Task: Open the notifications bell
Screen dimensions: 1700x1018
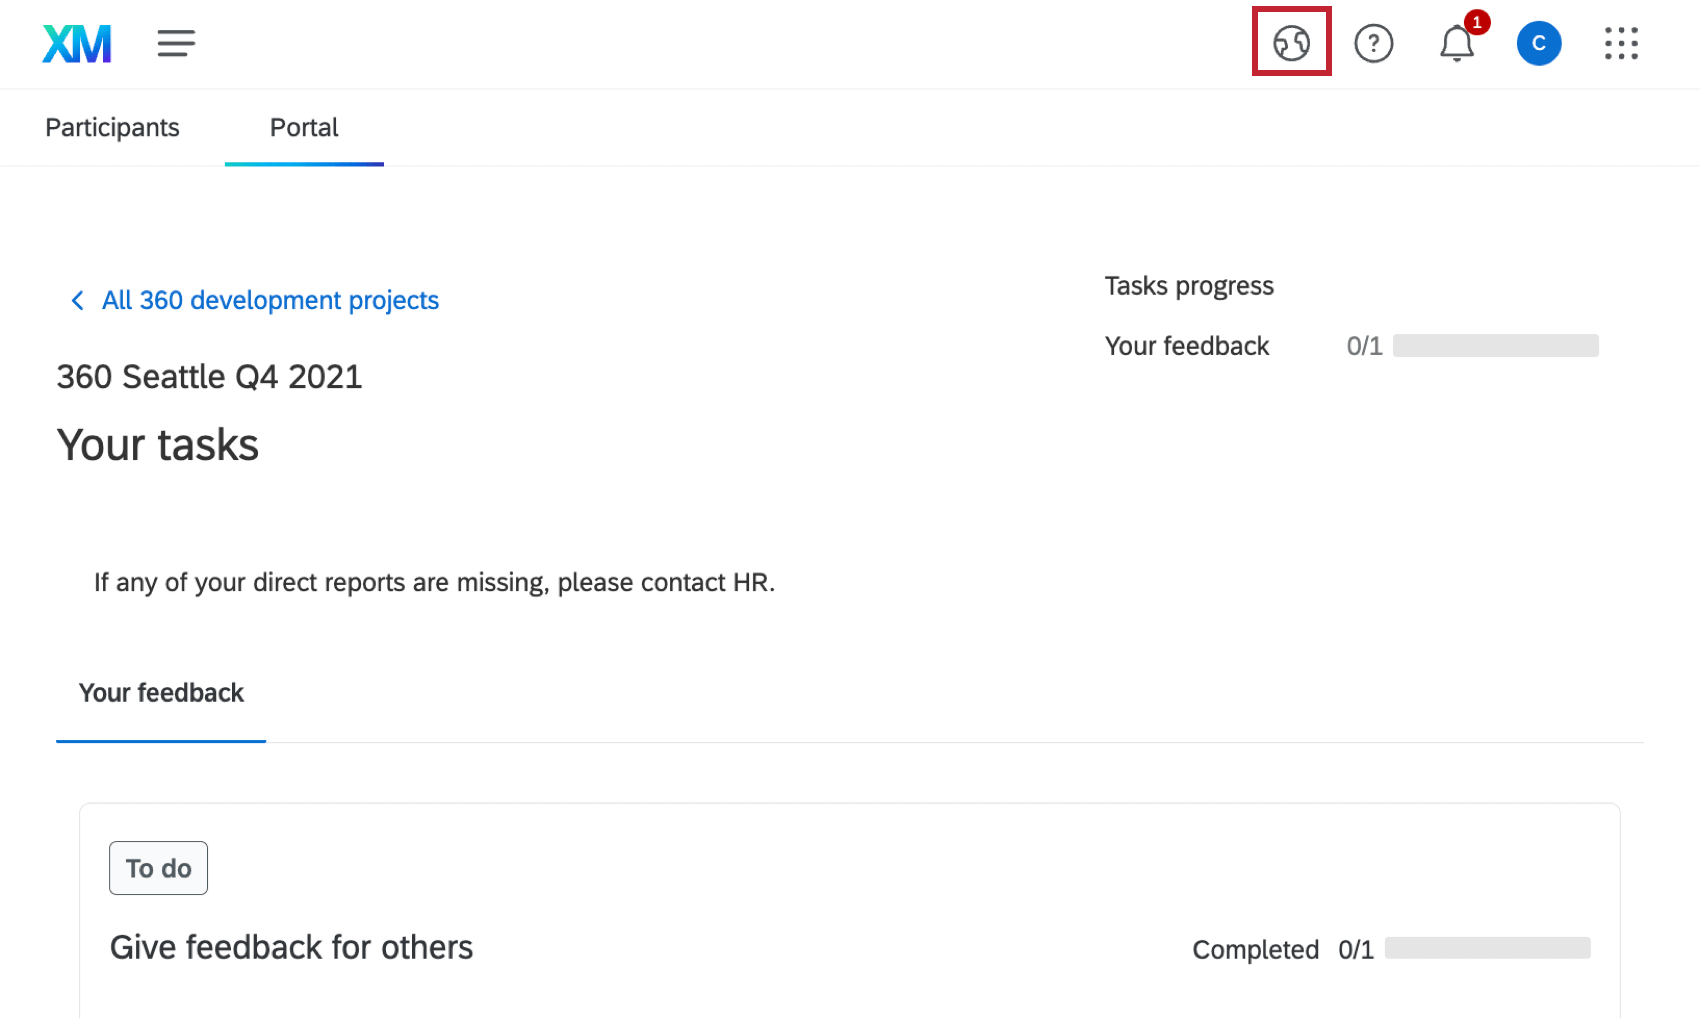Action: point(1456,44)
